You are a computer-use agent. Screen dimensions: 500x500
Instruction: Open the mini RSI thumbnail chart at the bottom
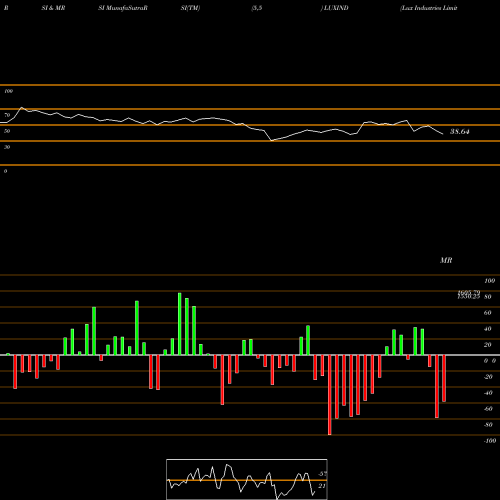[247, 479]
